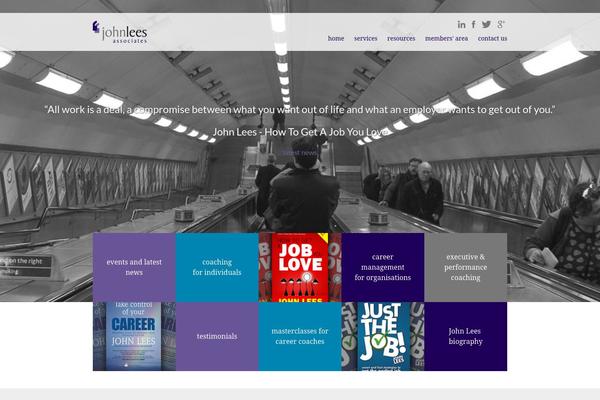Click the faint latest news link
600x400 pixels.
click(x=300, y=153)
